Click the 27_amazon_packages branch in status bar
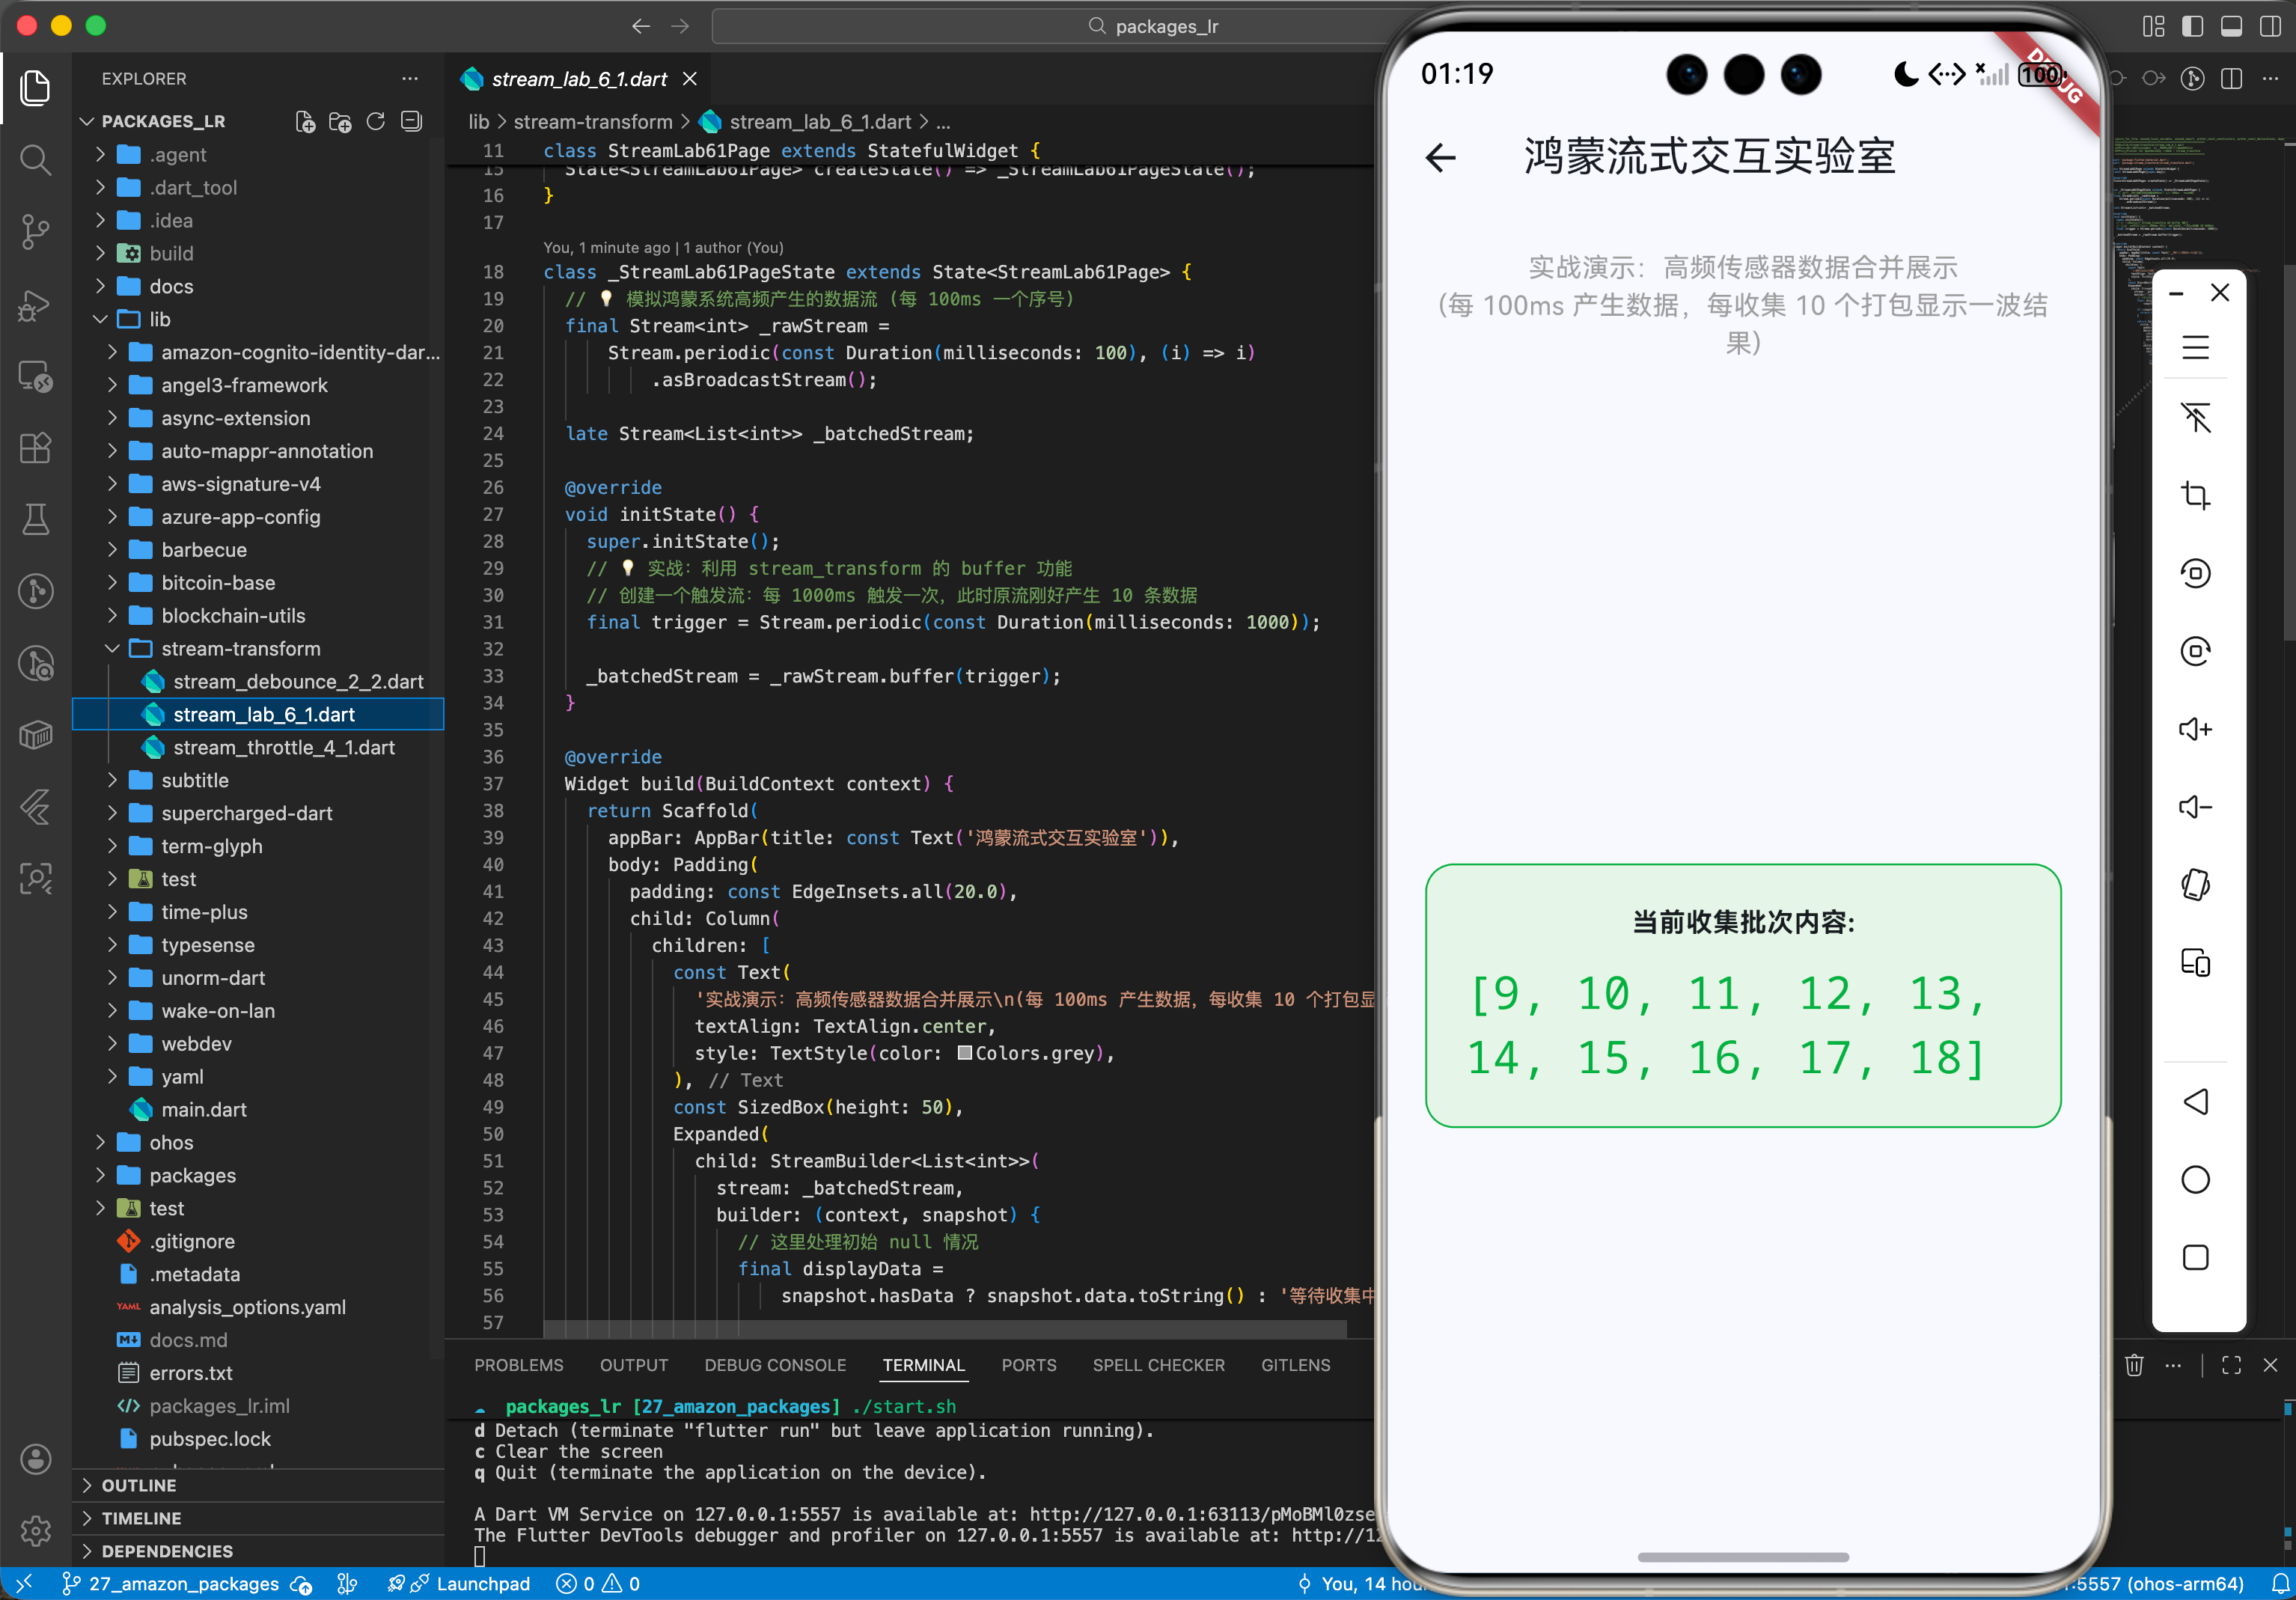This screenshot has width=2296, height=1600. click(x=172, y=1584)
